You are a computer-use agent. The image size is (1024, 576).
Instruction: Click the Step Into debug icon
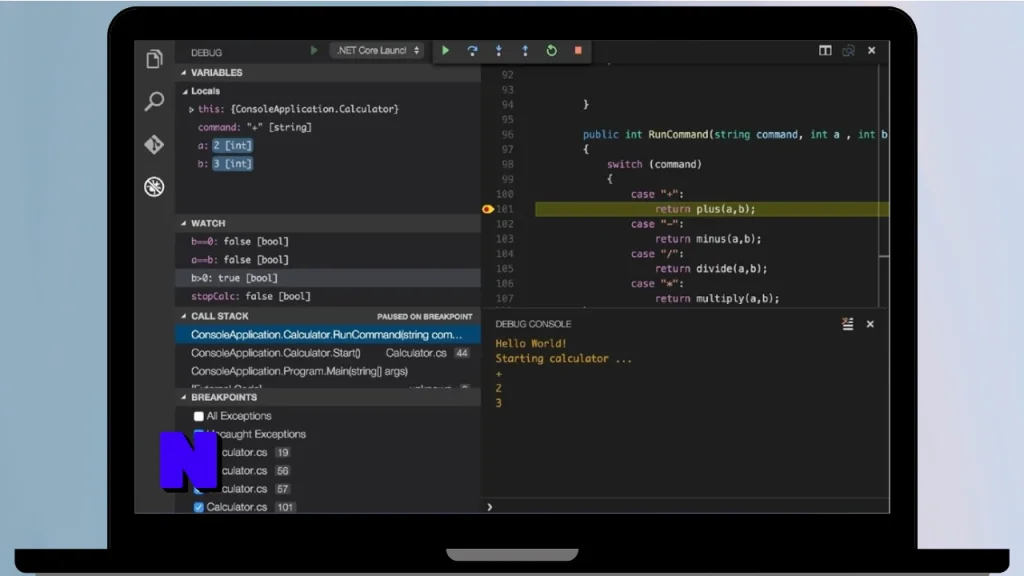(x=498, y=50)
